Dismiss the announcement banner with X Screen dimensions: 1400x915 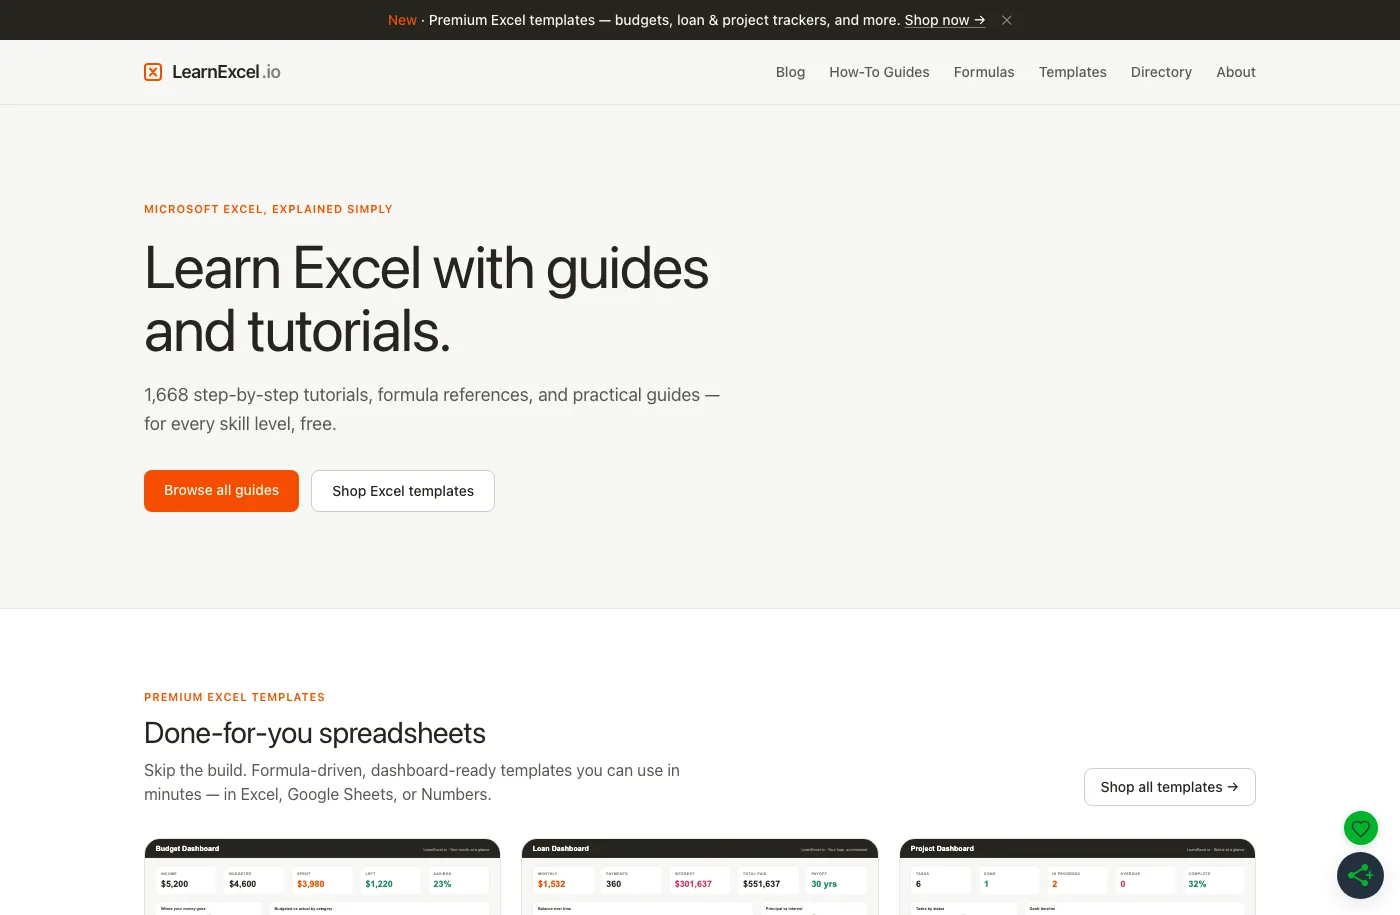1007,20
